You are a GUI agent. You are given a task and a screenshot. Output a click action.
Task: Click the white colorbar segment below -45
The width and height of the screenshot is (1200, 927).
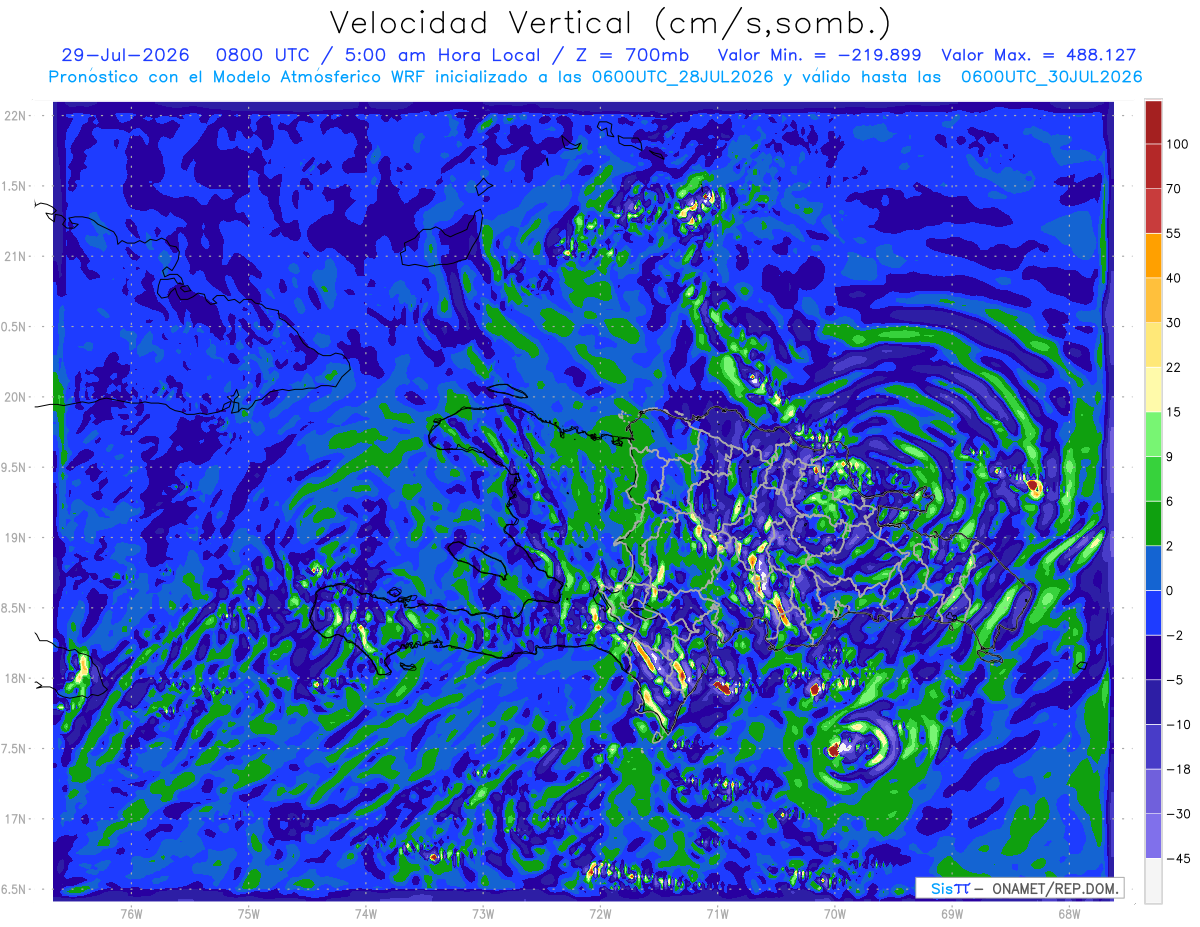pyautogui.click(x=1153, y=881)
